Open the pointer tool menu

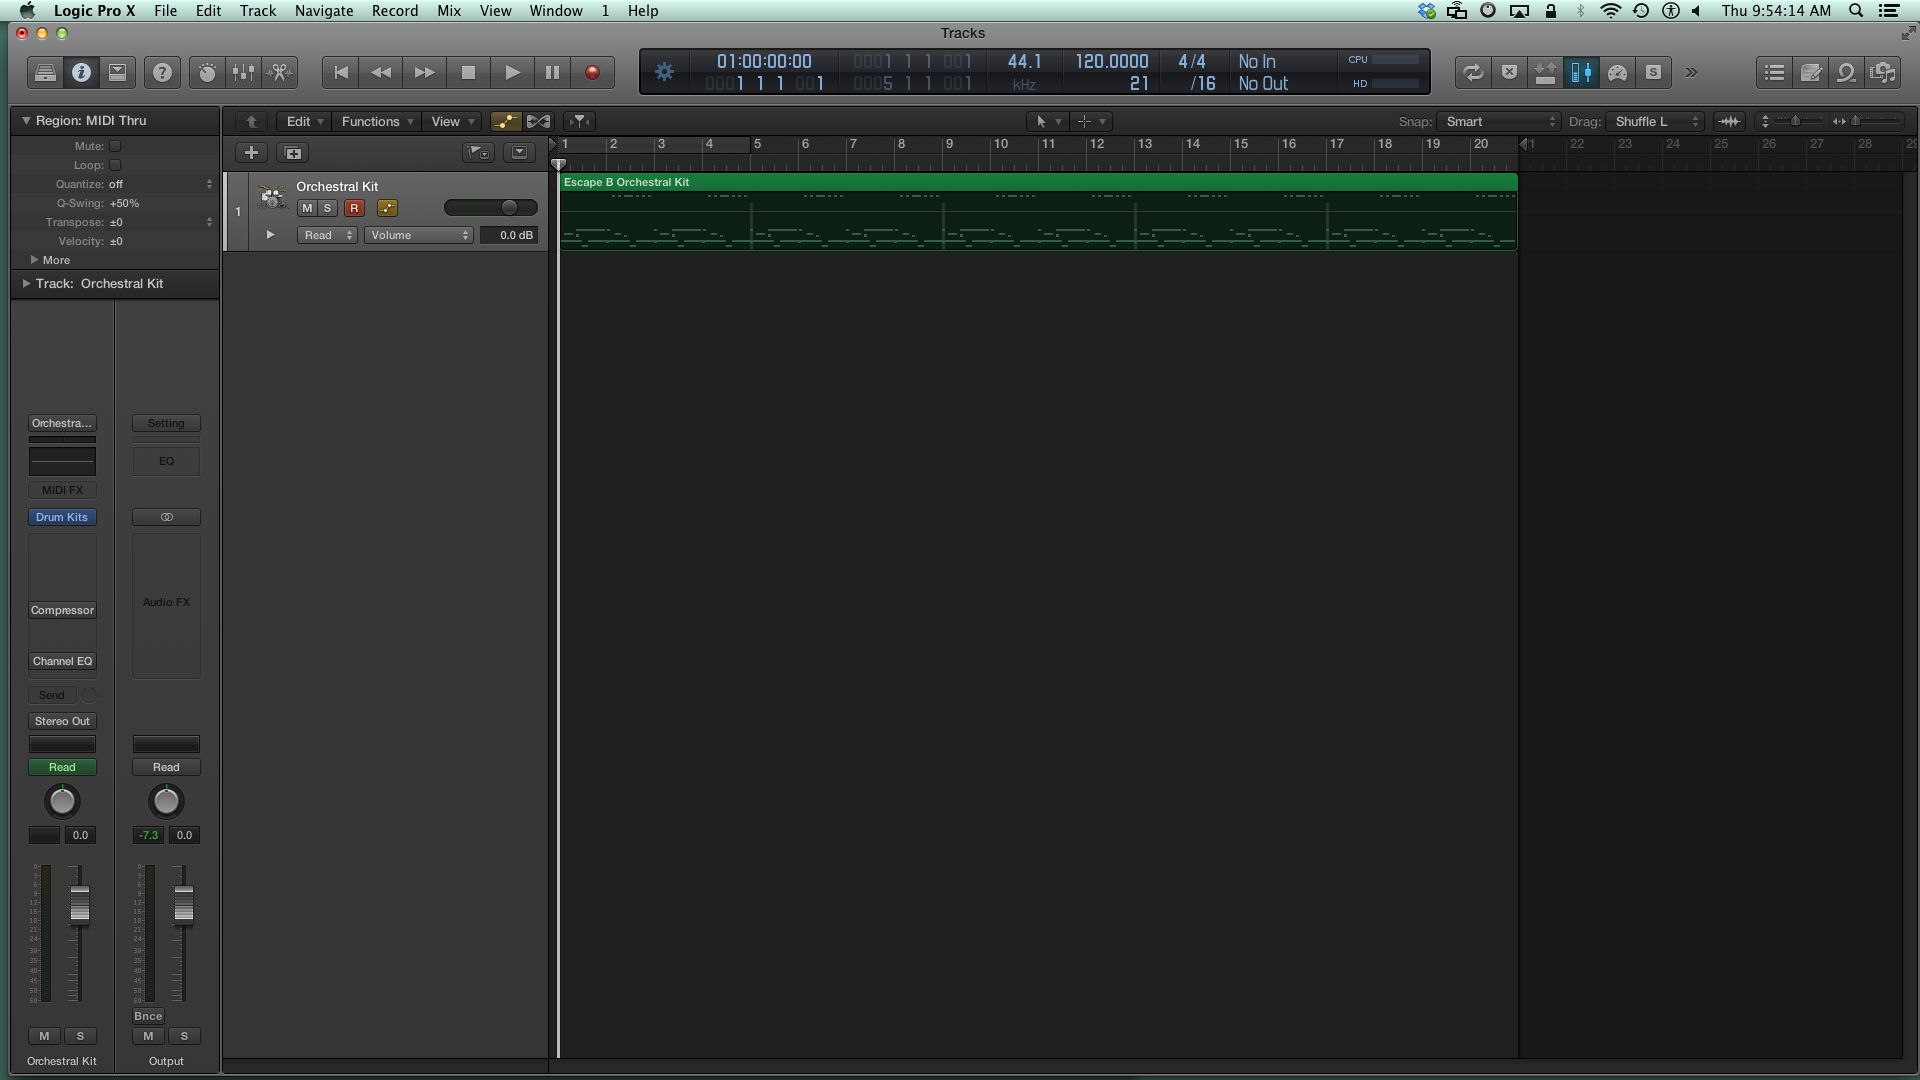click(1047, 121)
